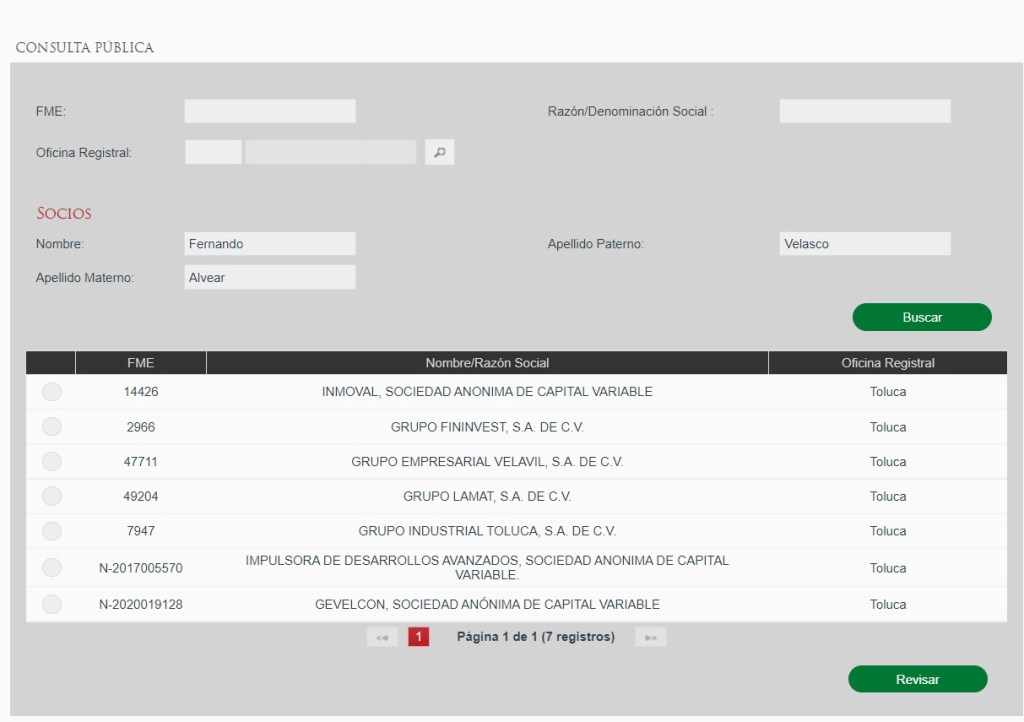This screenshot has width=1024, height=722.
Task: Click the Nombre/Razón Social column header
Action: click(x=487, y=363)
